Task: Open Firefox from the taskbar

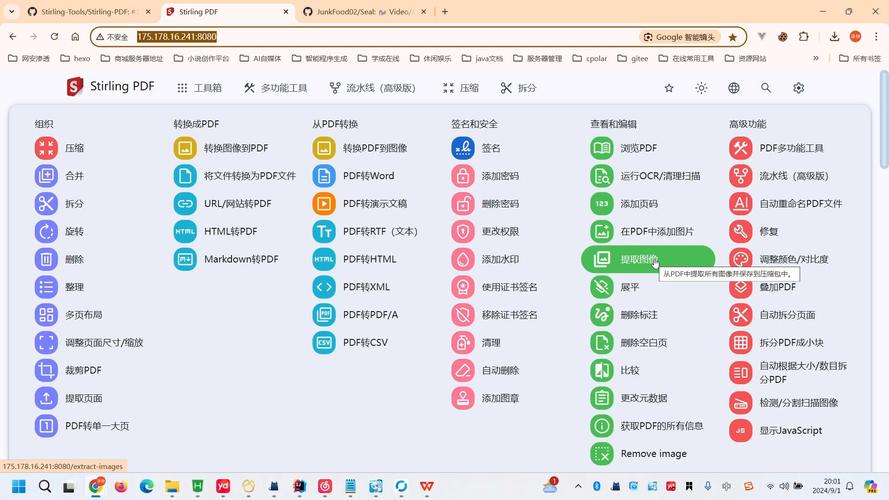Action: coord(121,486)
